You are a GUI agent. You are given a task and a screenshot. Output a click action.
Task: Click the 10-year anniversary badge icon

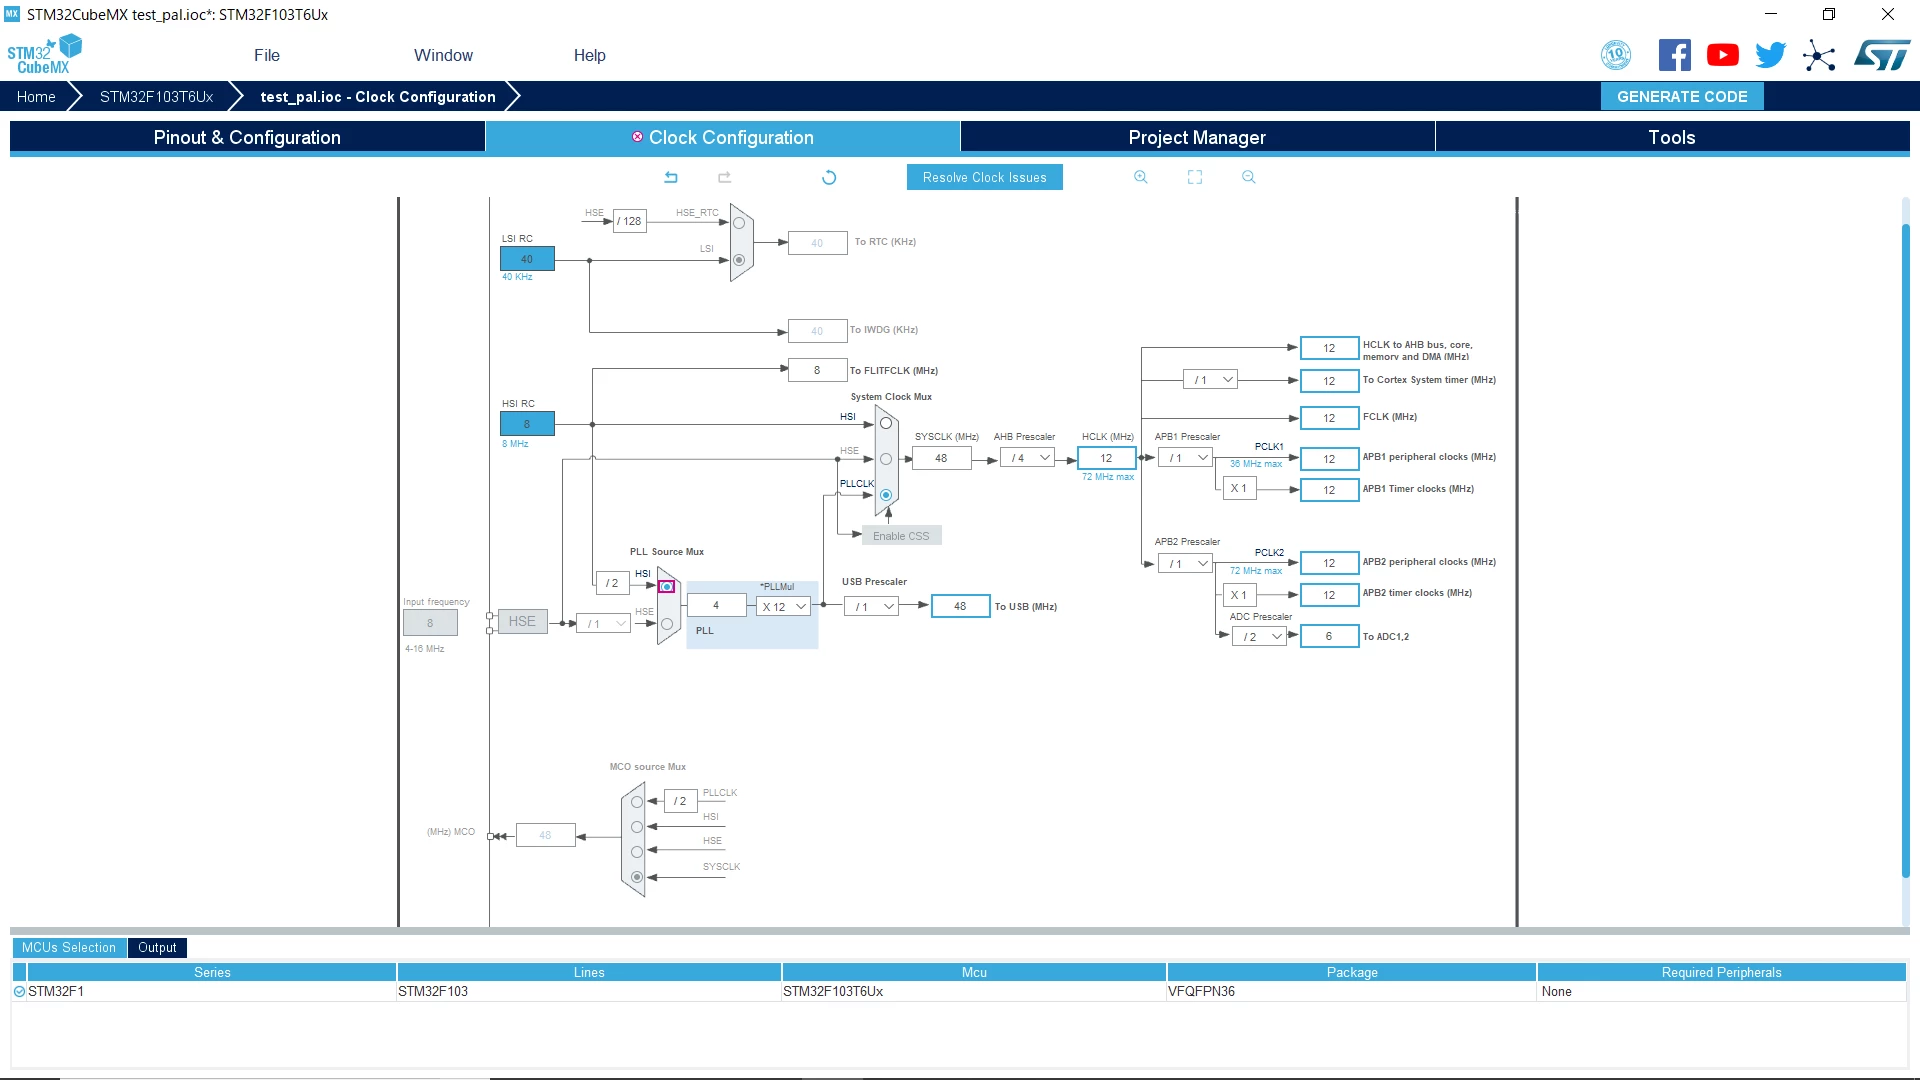[1616, 55]
